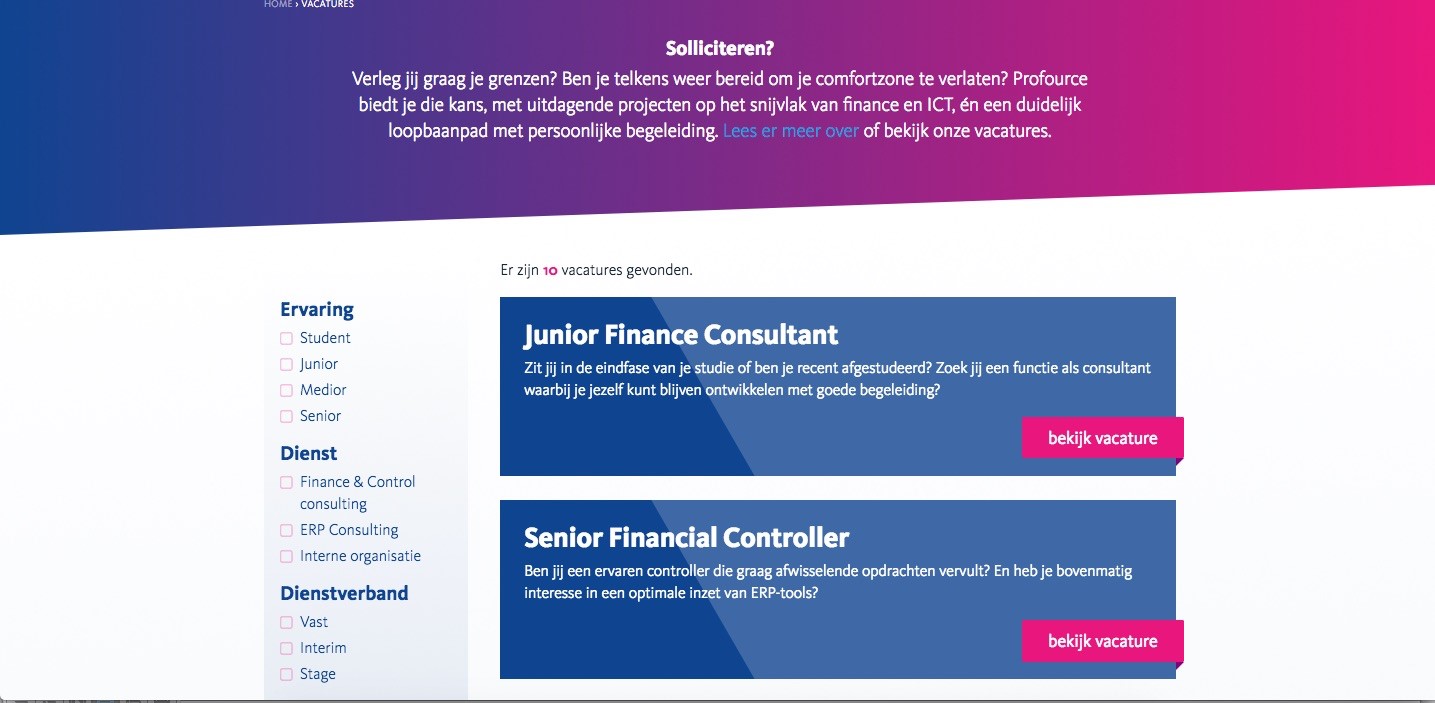
Task: Click the Ervaring filter heading
Action: click(x=317, y=310)
